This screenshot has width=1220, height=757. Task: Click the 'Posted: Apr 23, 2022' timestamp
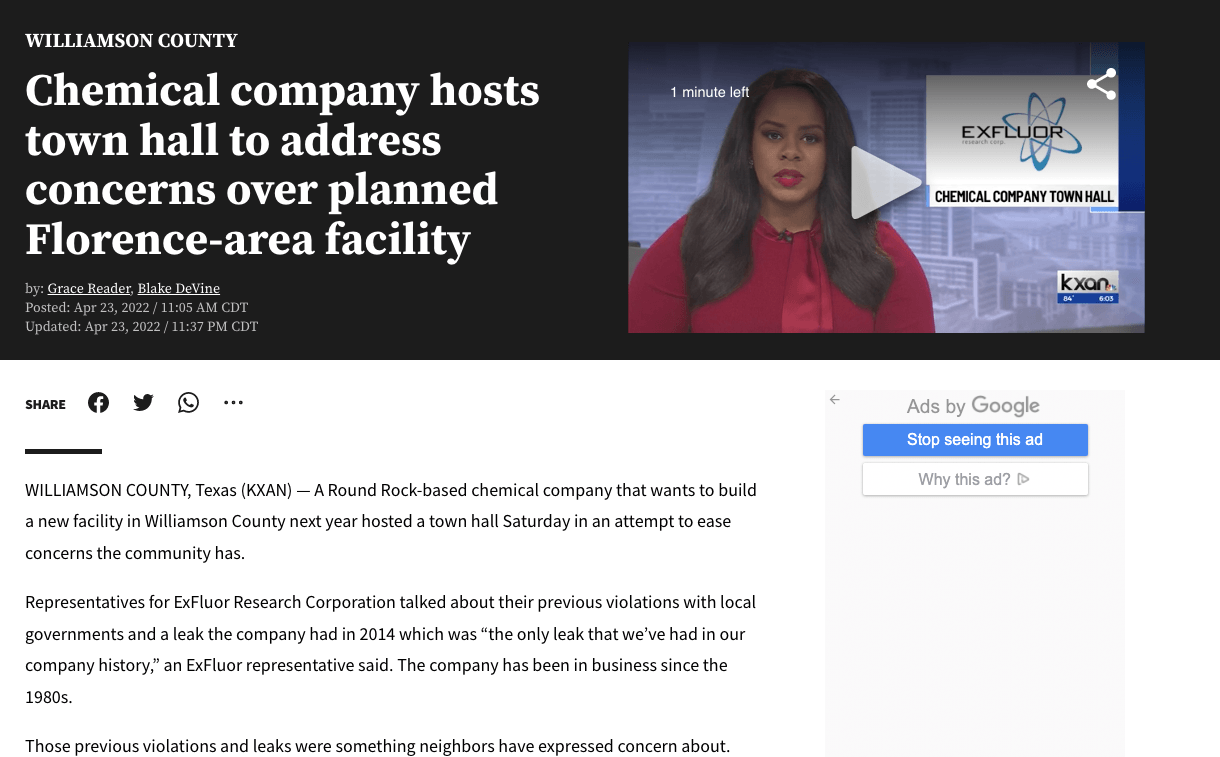(136, 307)
